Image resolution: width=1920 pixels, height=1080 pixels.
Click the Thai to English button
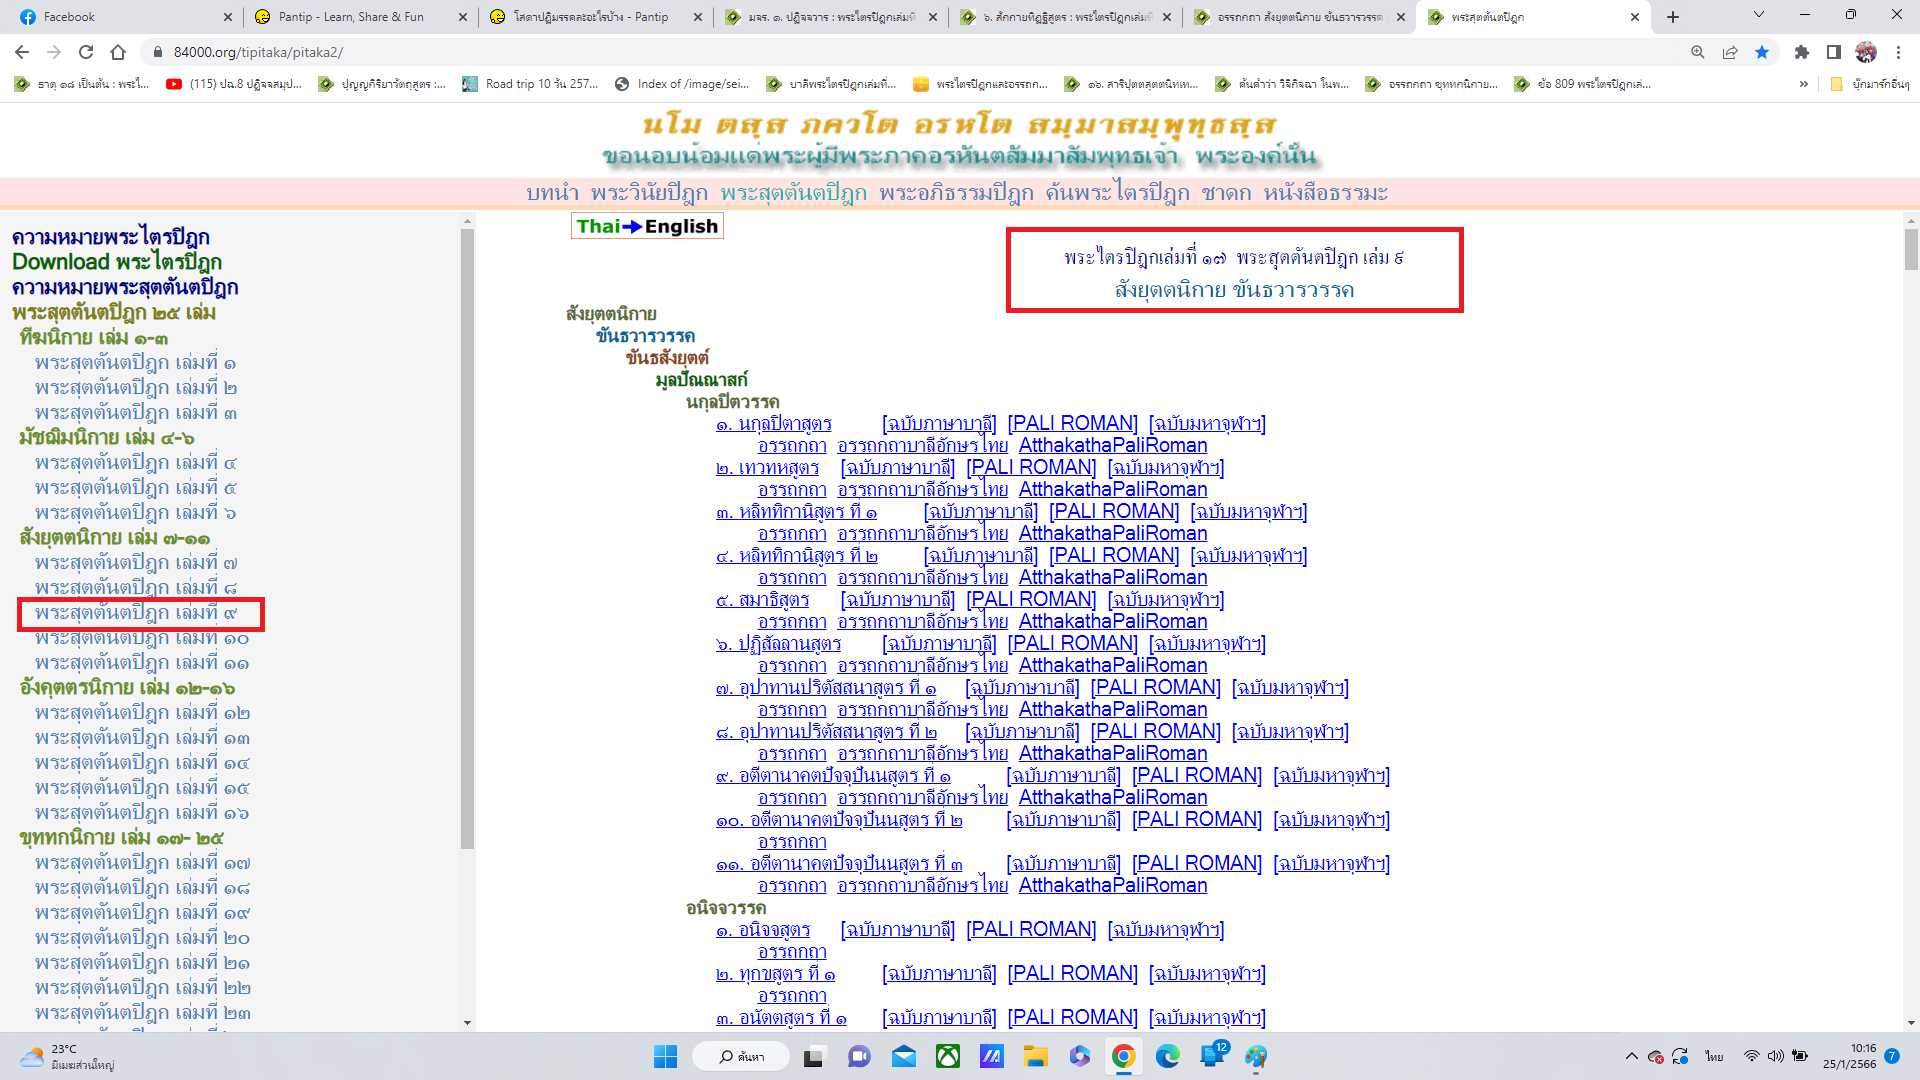point(647,226)
